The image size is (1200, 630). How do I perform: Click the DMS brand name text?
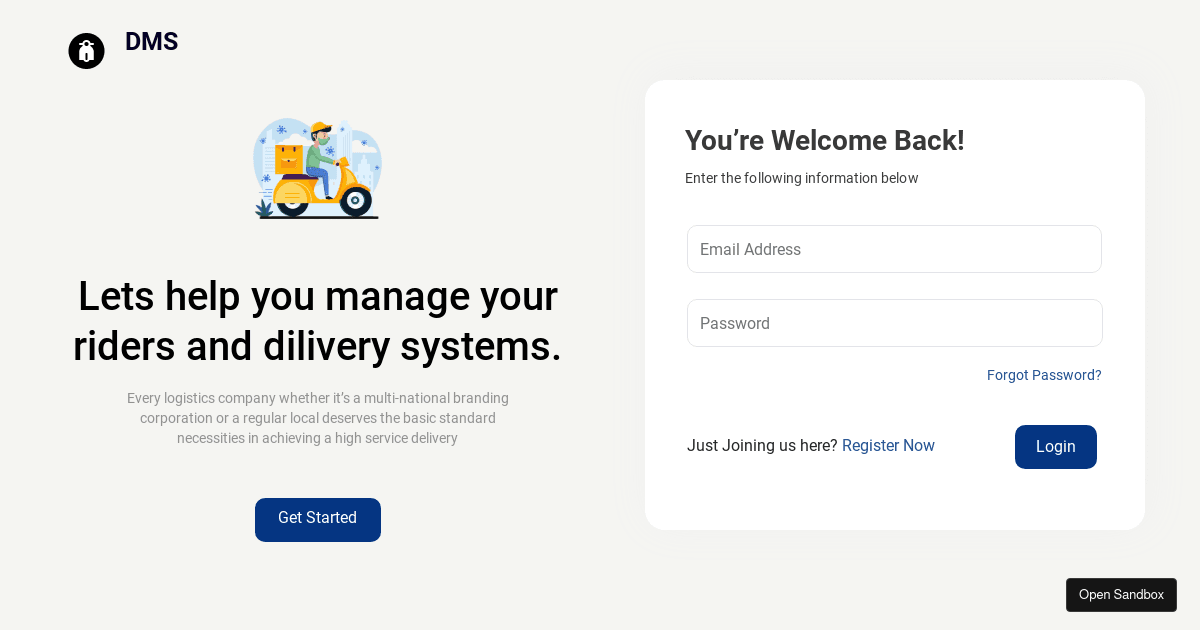point(151,42)
